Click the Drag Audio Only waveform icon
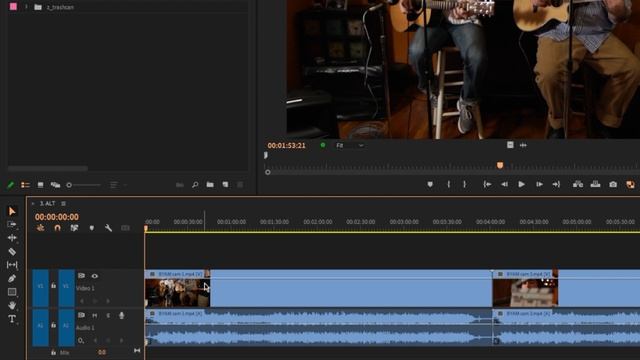 tap(523, 145)
